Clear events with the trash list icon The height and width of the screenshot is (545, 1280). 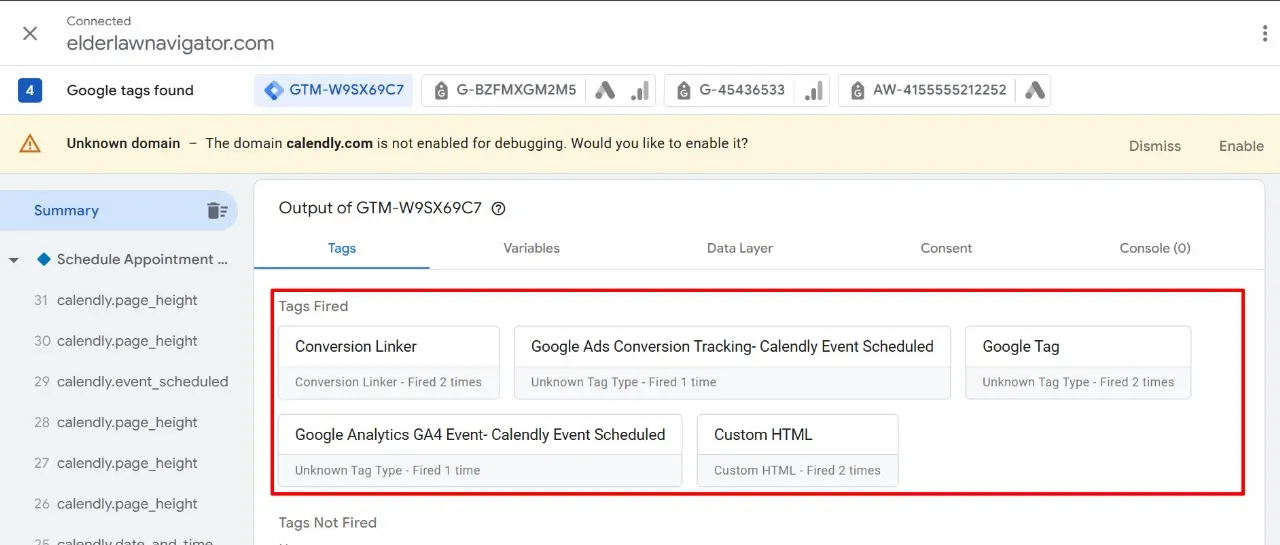pos(217,211)
